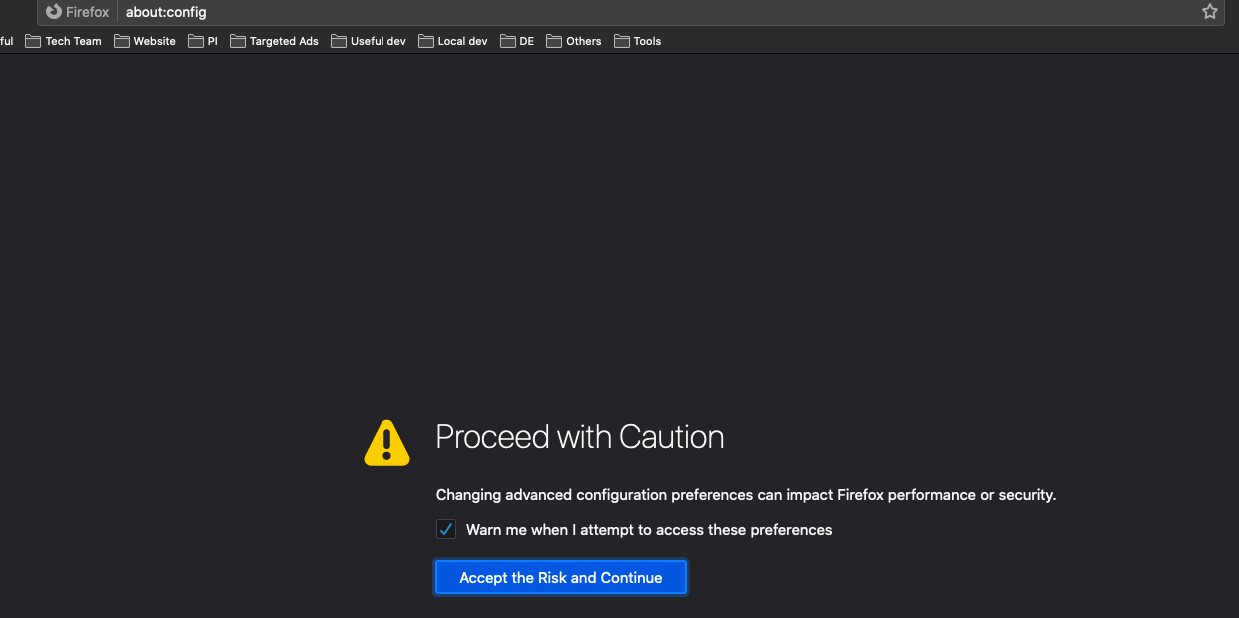The height and width of the screenshot is (618, 1239).
Task: Click the 'Firefox' identity label in the address bar
Action: coord(87,12)
